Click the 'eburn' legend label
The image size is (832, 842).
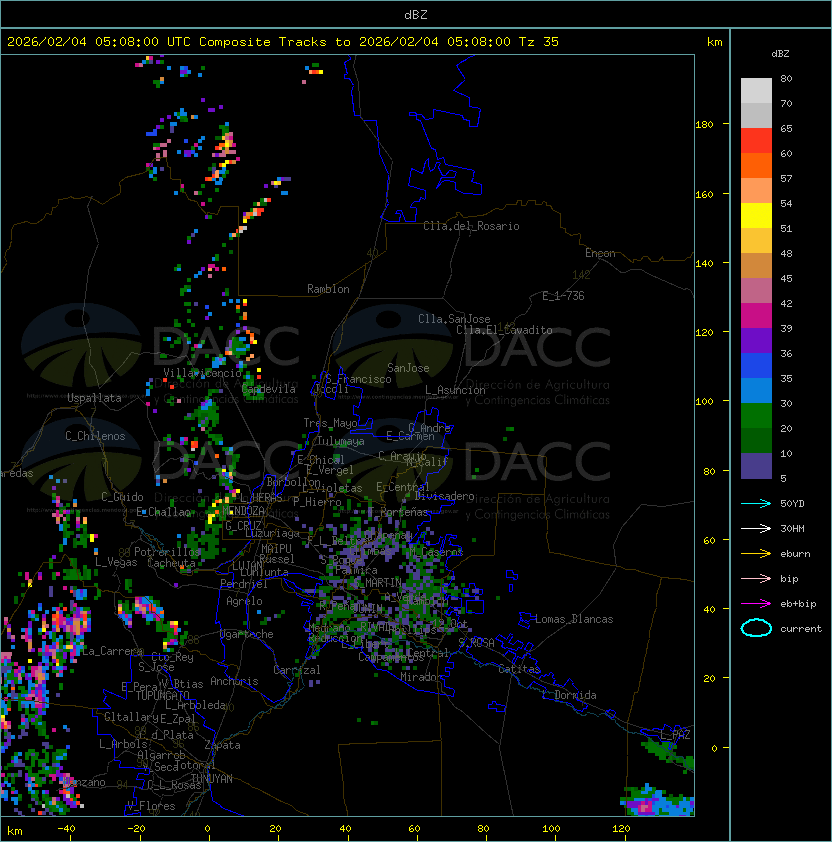click(795, 554)
